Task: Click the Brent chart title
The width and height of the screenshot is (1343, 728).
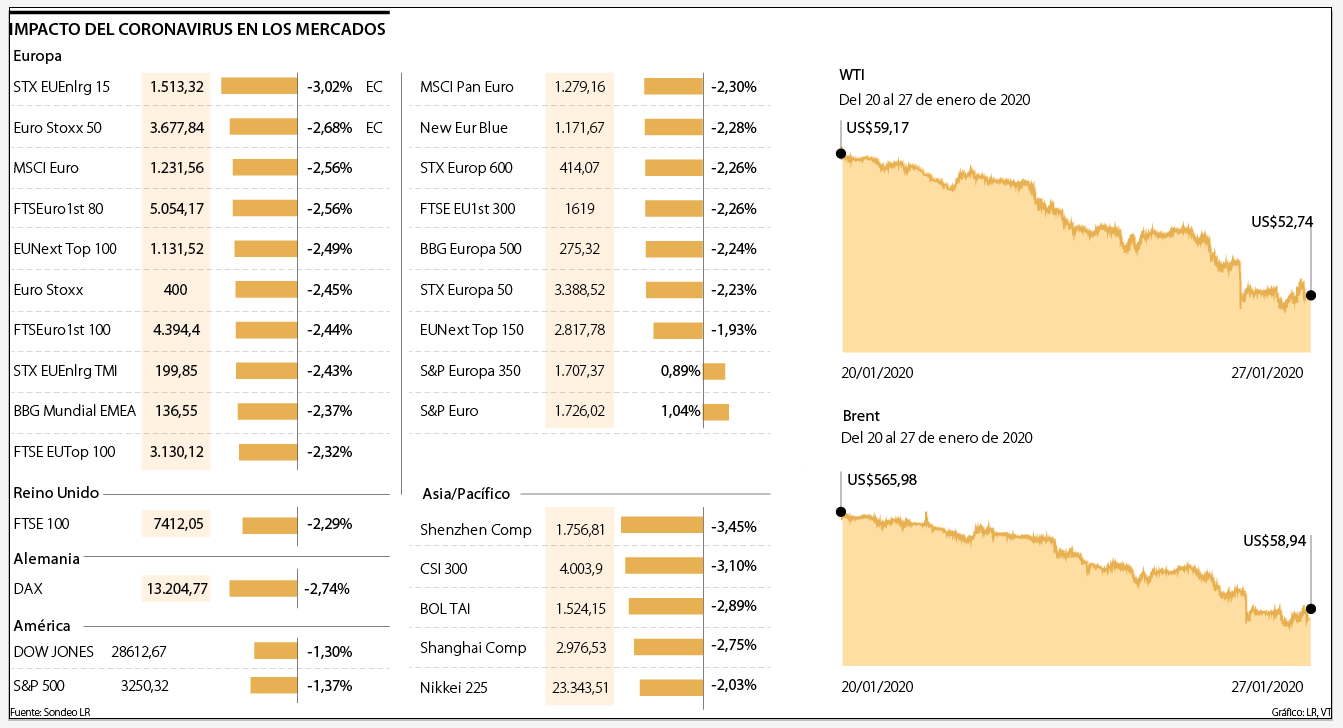Action: [x=861, y=416]
